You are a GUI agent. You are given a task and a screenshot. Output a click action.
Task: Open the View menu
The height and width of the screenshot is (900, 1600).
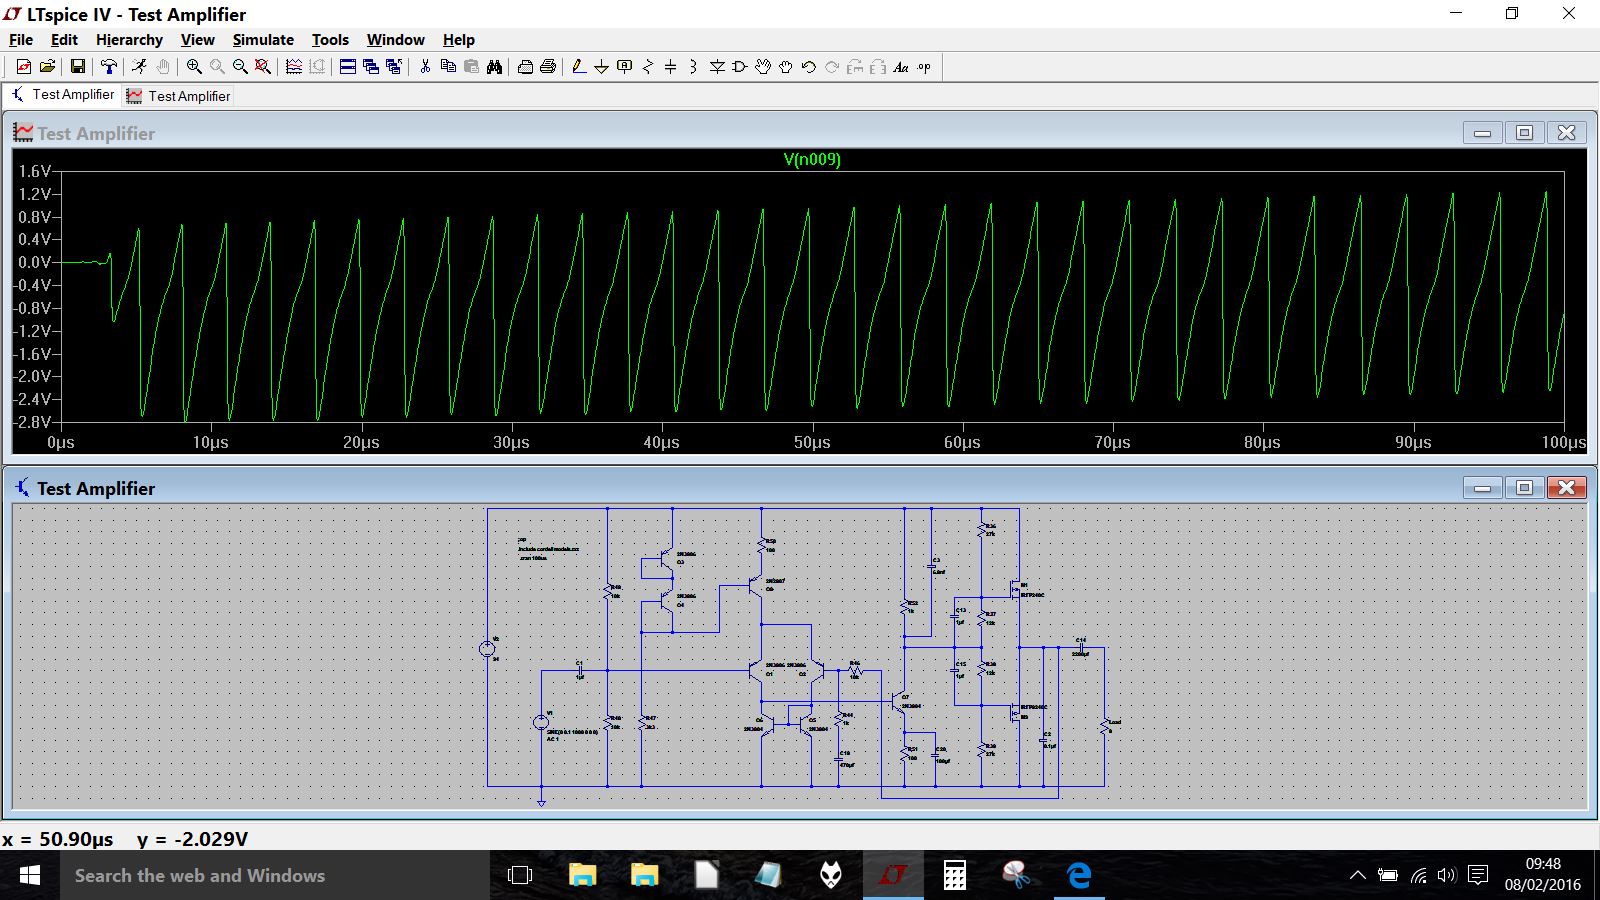click(x=197, y=40)
